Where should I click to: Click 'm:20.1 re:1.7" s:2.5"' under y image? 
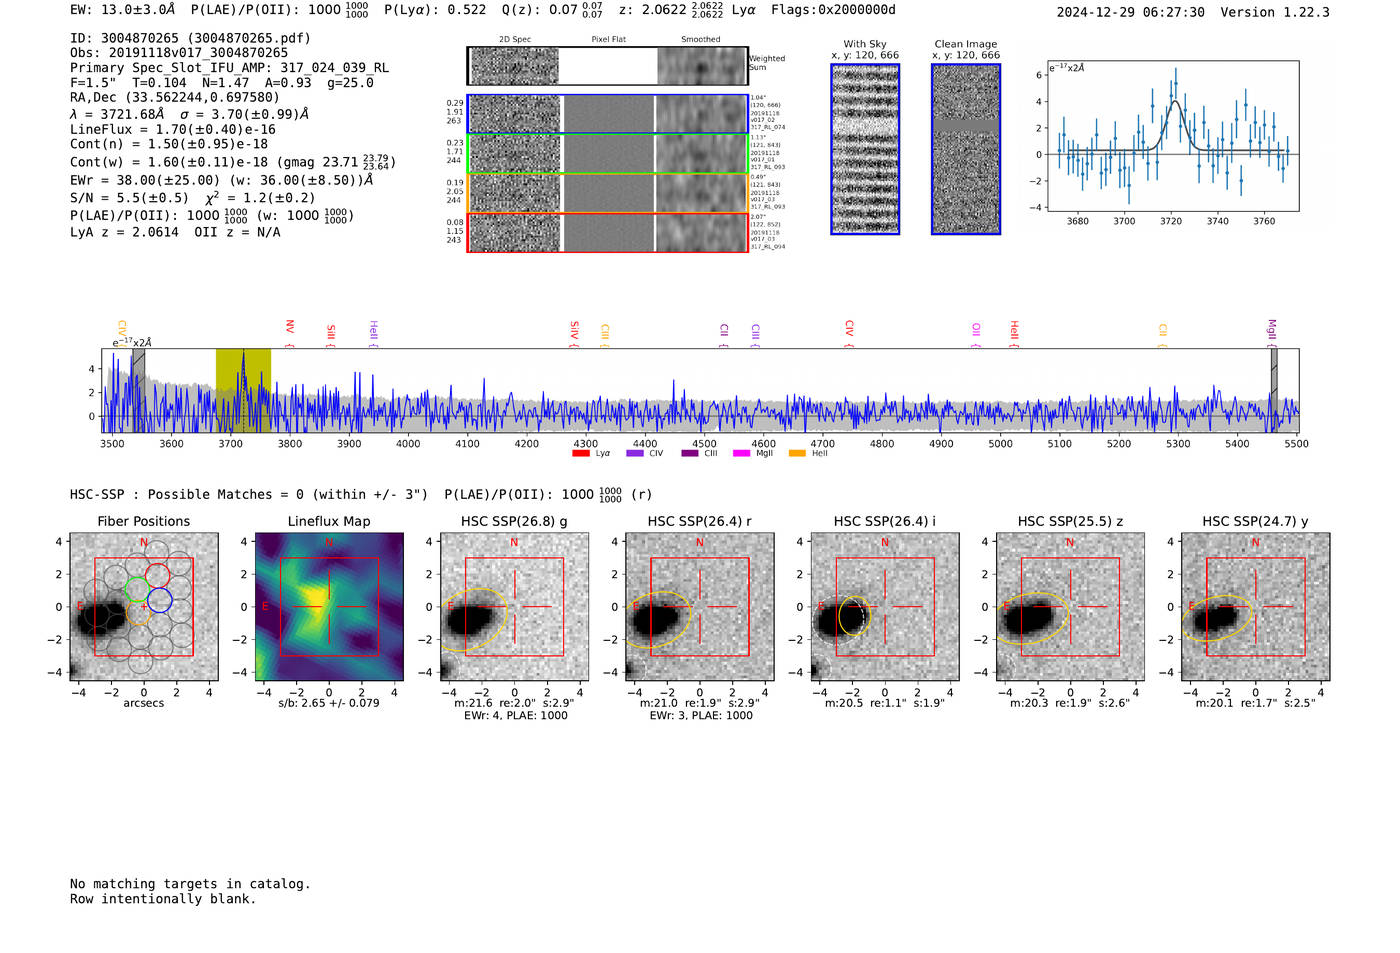(1256, 703)
